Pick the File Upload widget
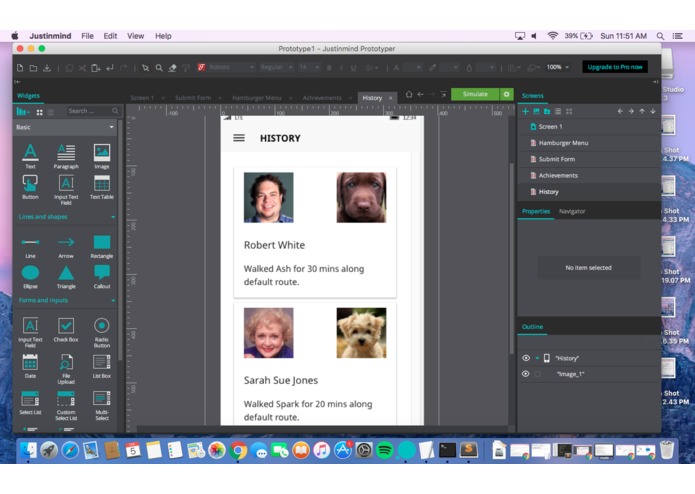This screenshot has width=695, height=494. (66, 369)
